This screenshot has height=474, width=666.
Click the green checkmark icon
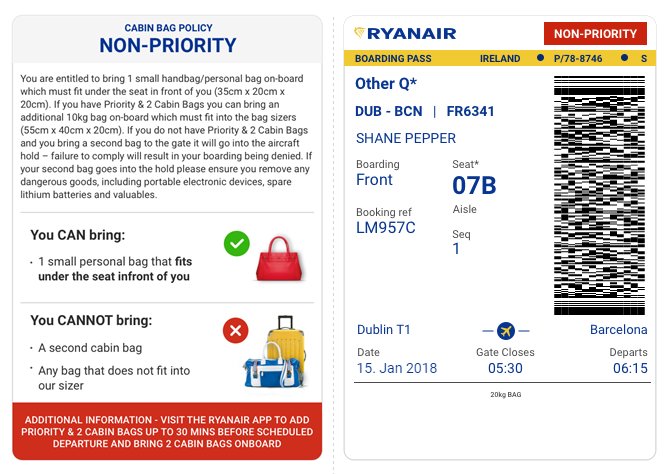[x=237, y=243]
